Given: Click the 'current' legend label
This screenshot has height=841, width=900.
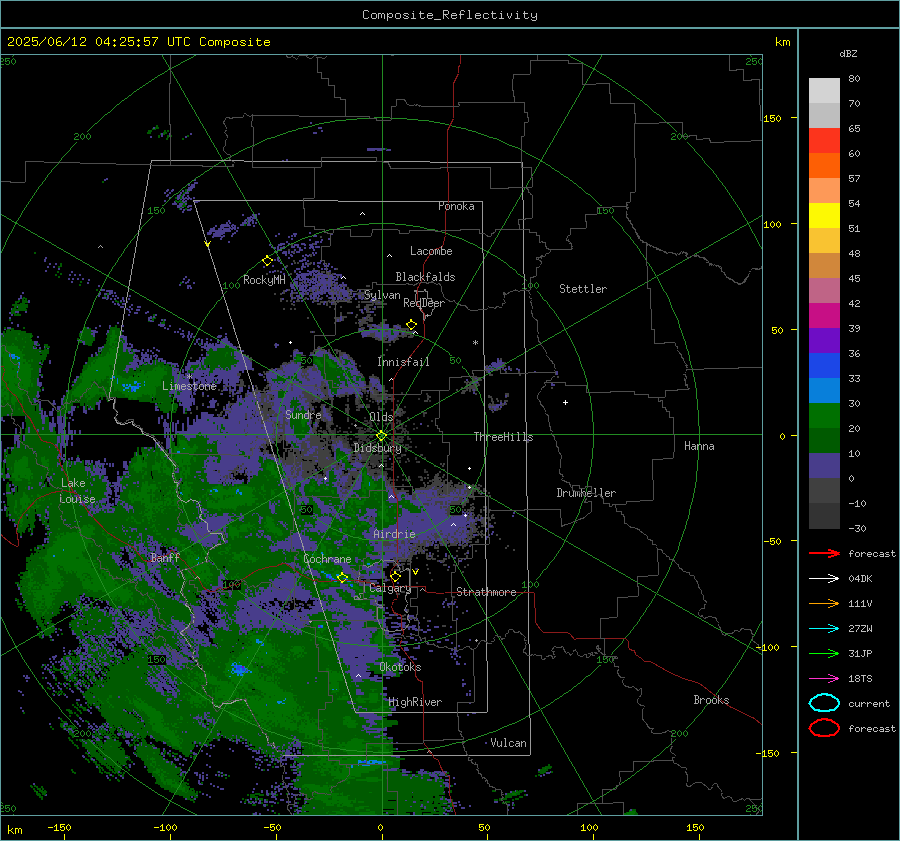Looking at the screenshot, I should [x=869, y=703].
